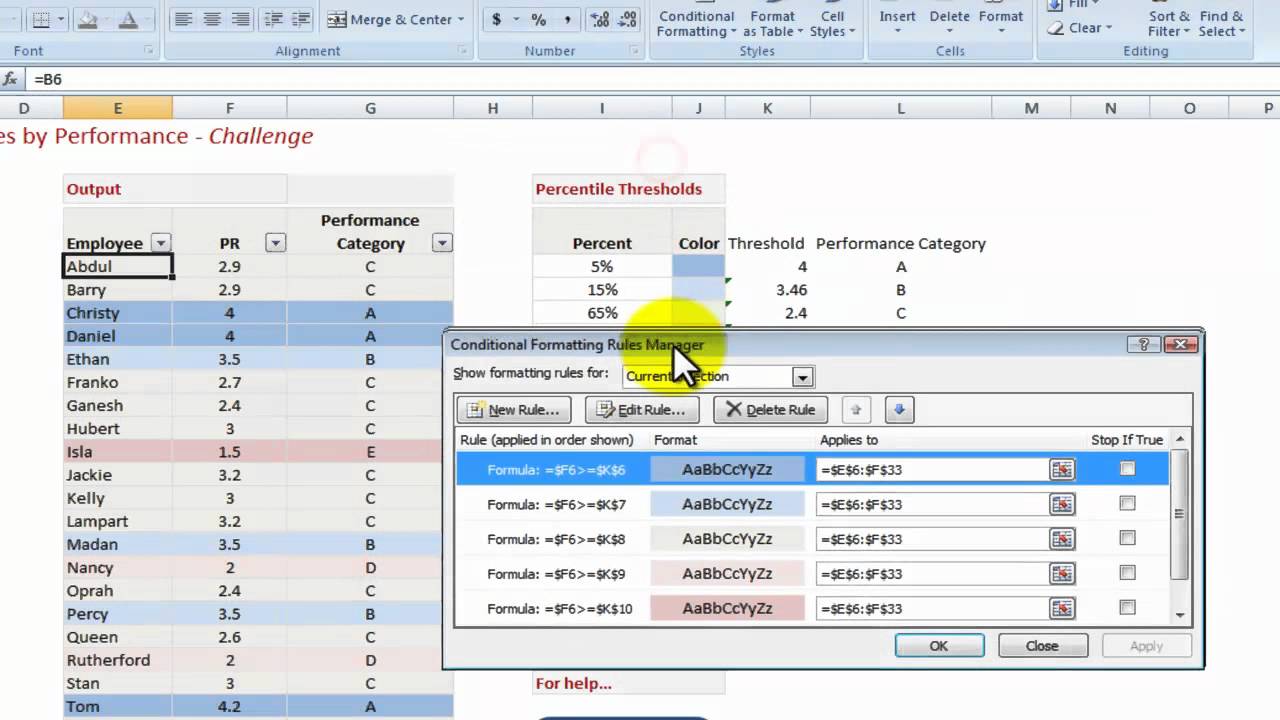Click the Font Color letter A icon

pyautogui.click(x=128, y=19)
